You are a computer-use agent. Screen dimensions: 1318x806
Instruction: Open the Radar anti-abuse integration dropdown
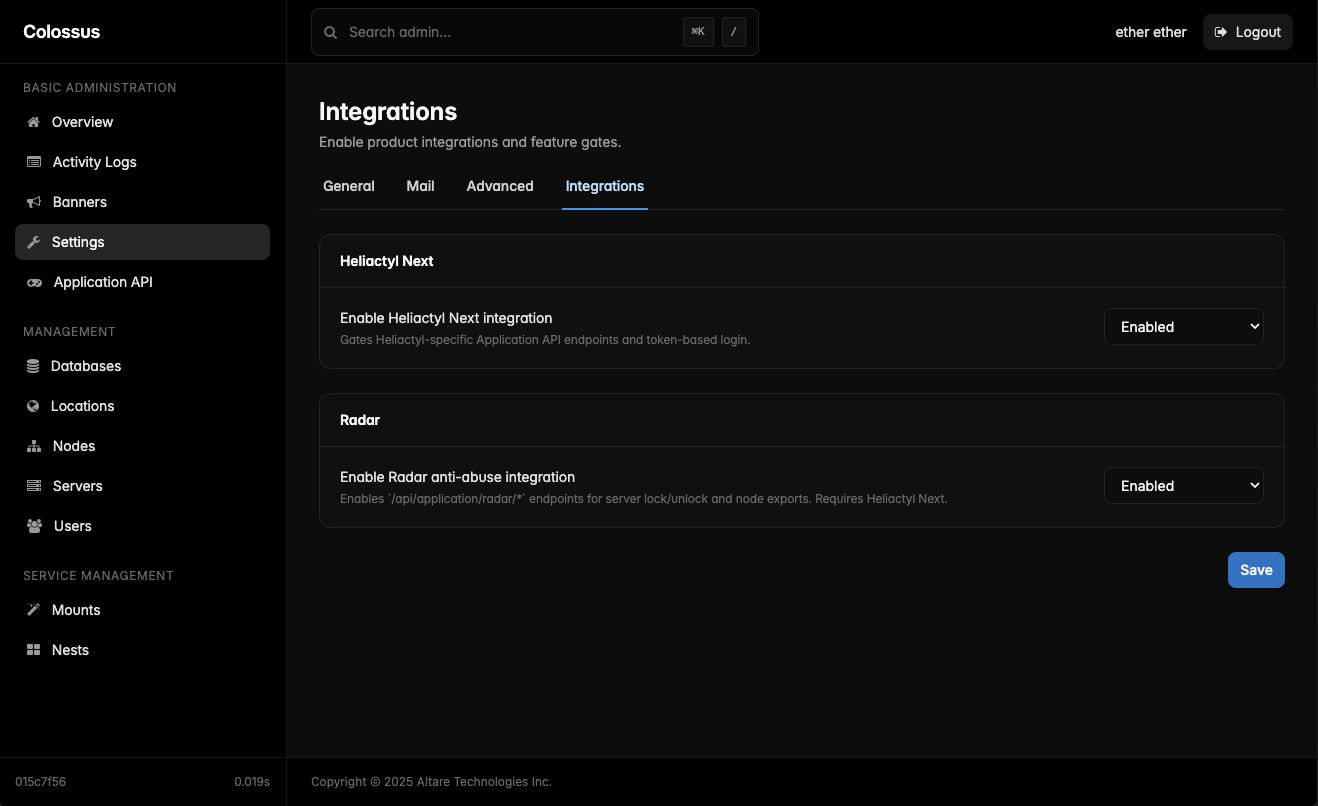[x=1184, y=485]
